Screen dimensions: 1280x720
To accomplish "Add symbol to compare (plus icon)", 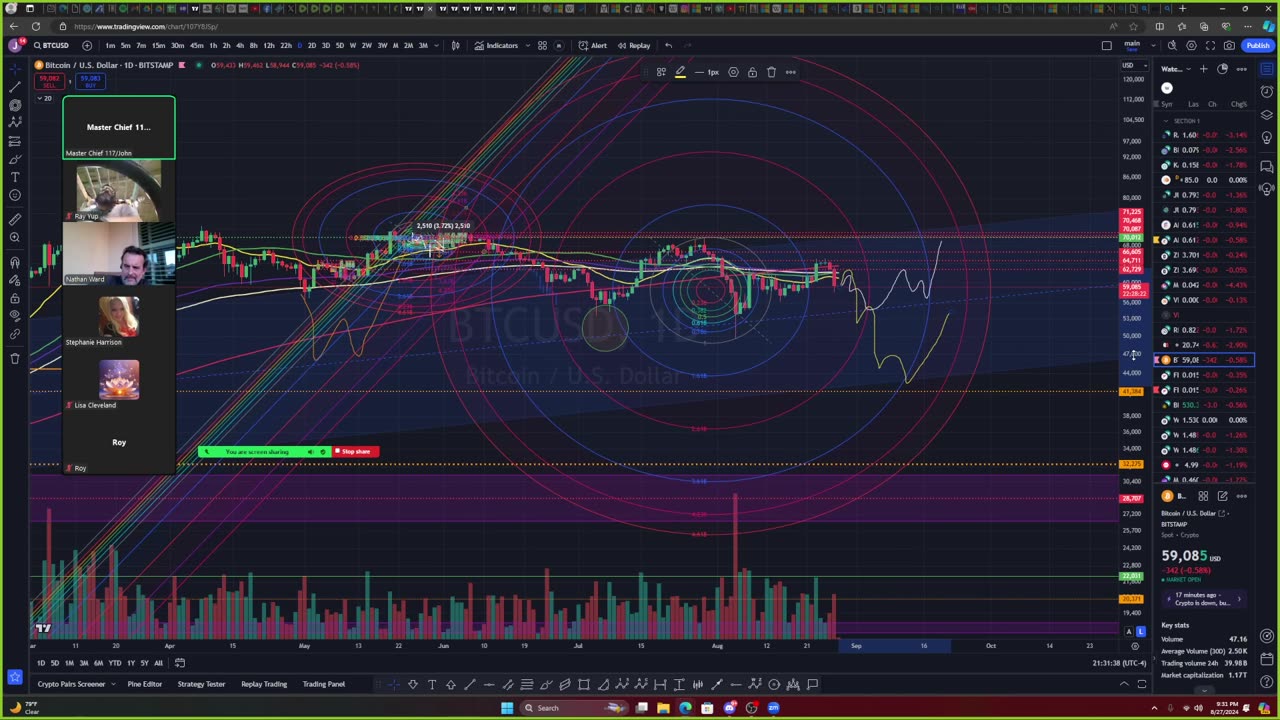I will click(87, 45).
